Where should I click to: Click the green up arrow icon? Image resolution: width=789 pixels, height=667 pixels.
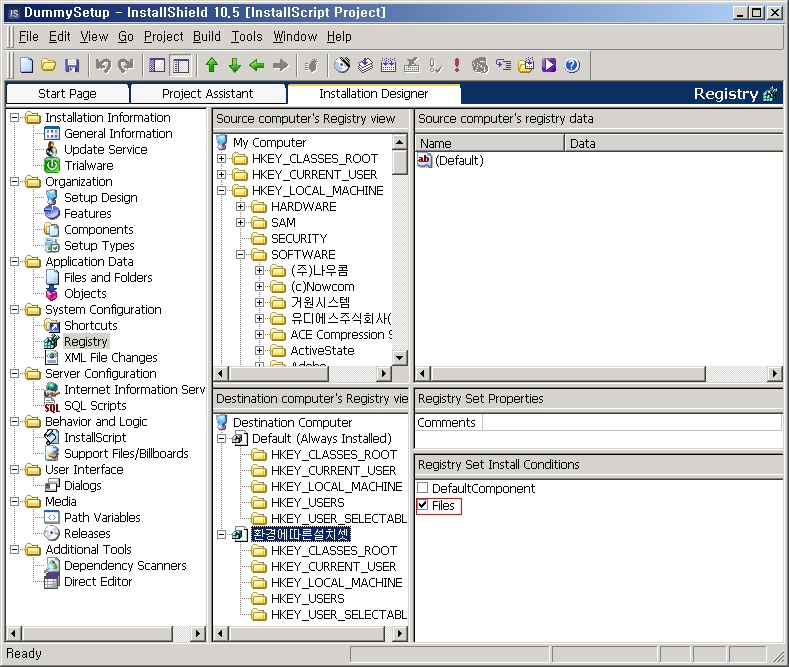coord(212,65)
